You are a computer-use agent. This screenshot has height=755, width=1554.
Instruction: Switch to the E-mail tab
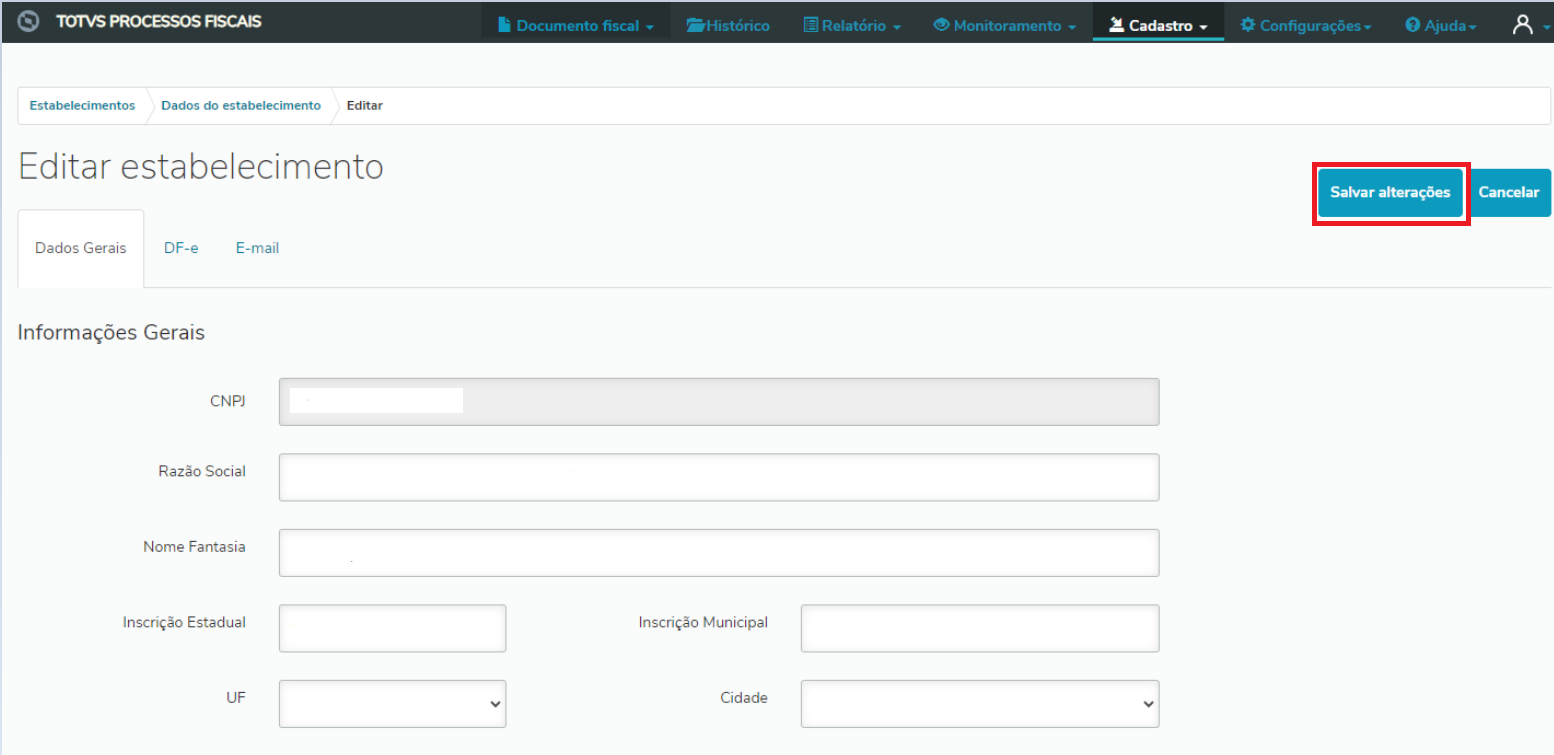[x=257, y=248]
